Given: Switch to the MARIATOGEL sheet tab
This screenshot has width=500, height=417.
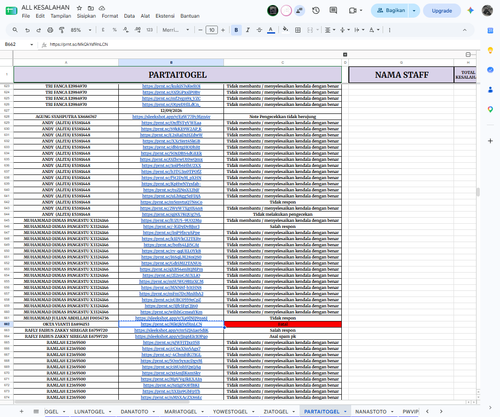Looking at the screenshot, I should [180, 412].
